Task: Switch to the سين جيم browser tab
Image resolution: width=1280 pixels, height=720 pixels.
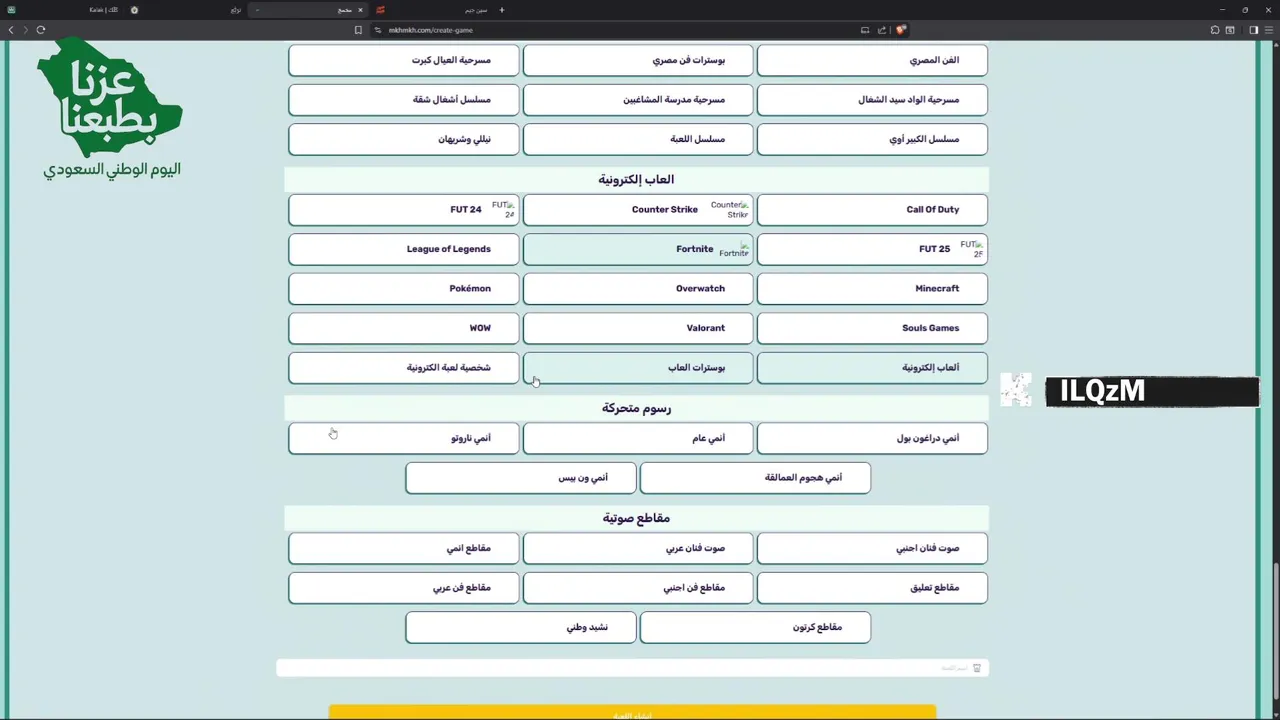Action: click(437, 10)
